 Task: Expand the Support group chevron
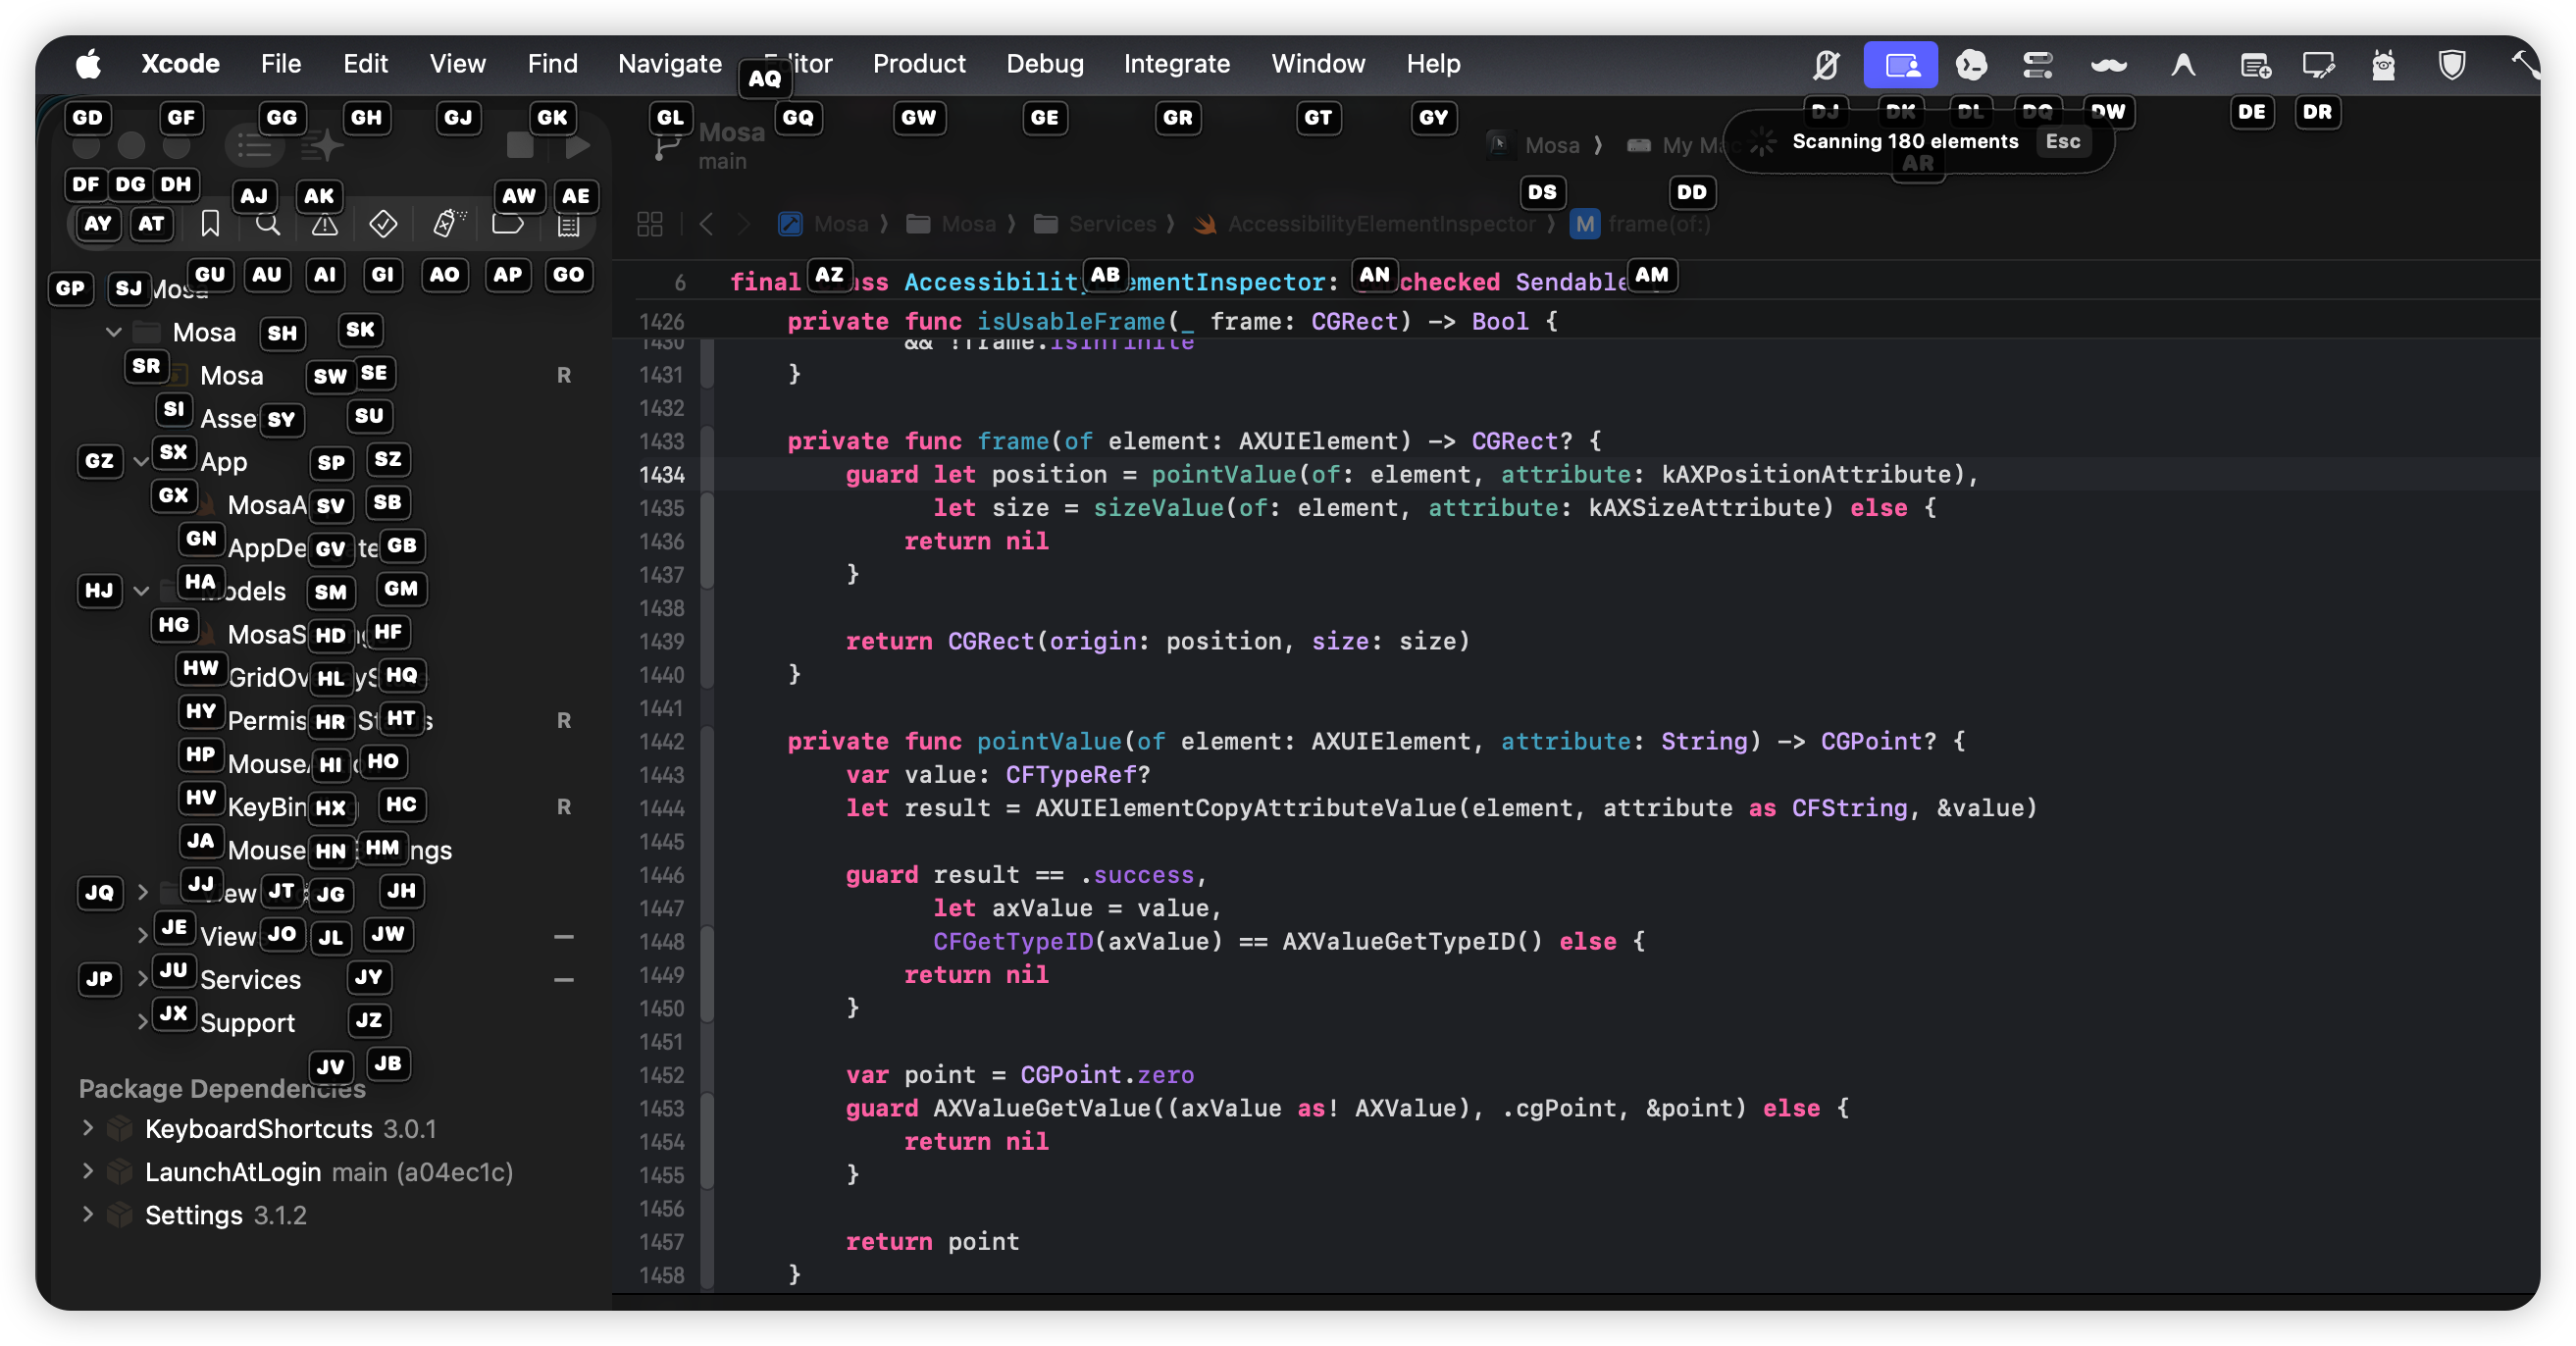(142, 1021)
